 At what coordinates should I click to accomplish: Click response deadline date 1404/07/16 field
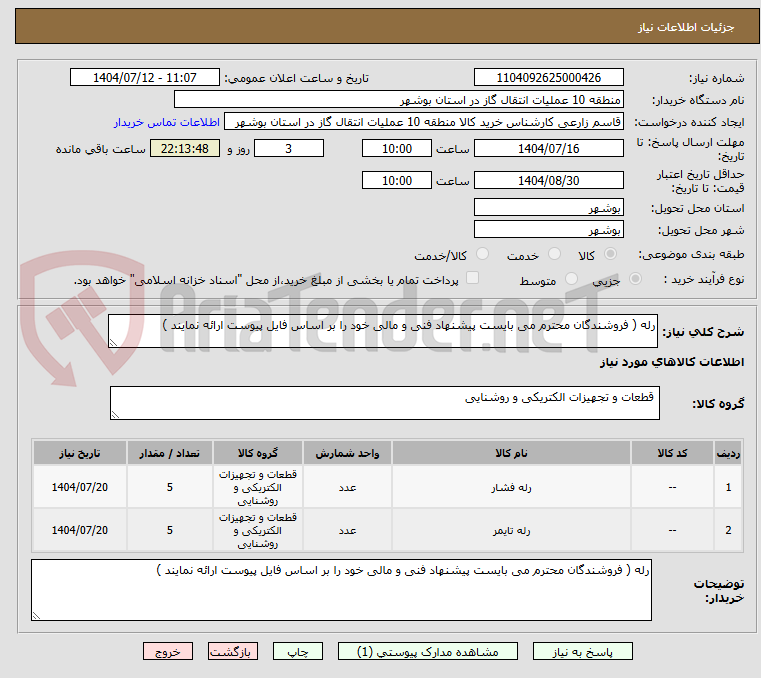click(x=548, y=149)
